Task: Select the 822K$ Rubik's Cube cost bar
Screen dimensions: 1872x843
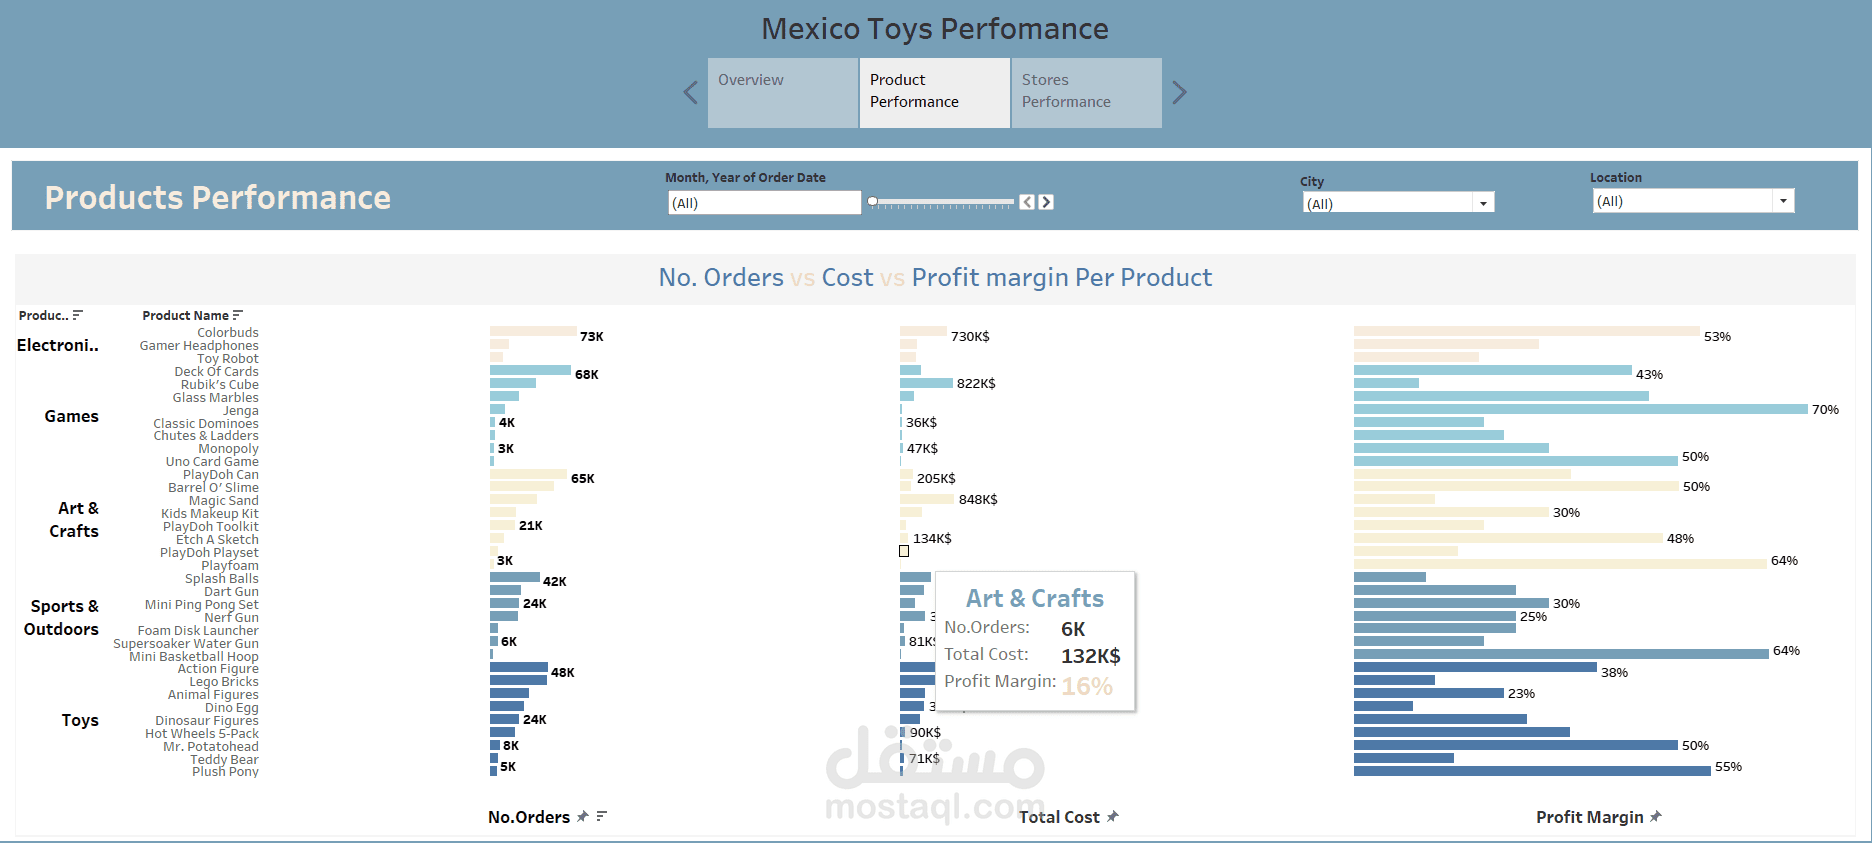Action: point(926,383)
